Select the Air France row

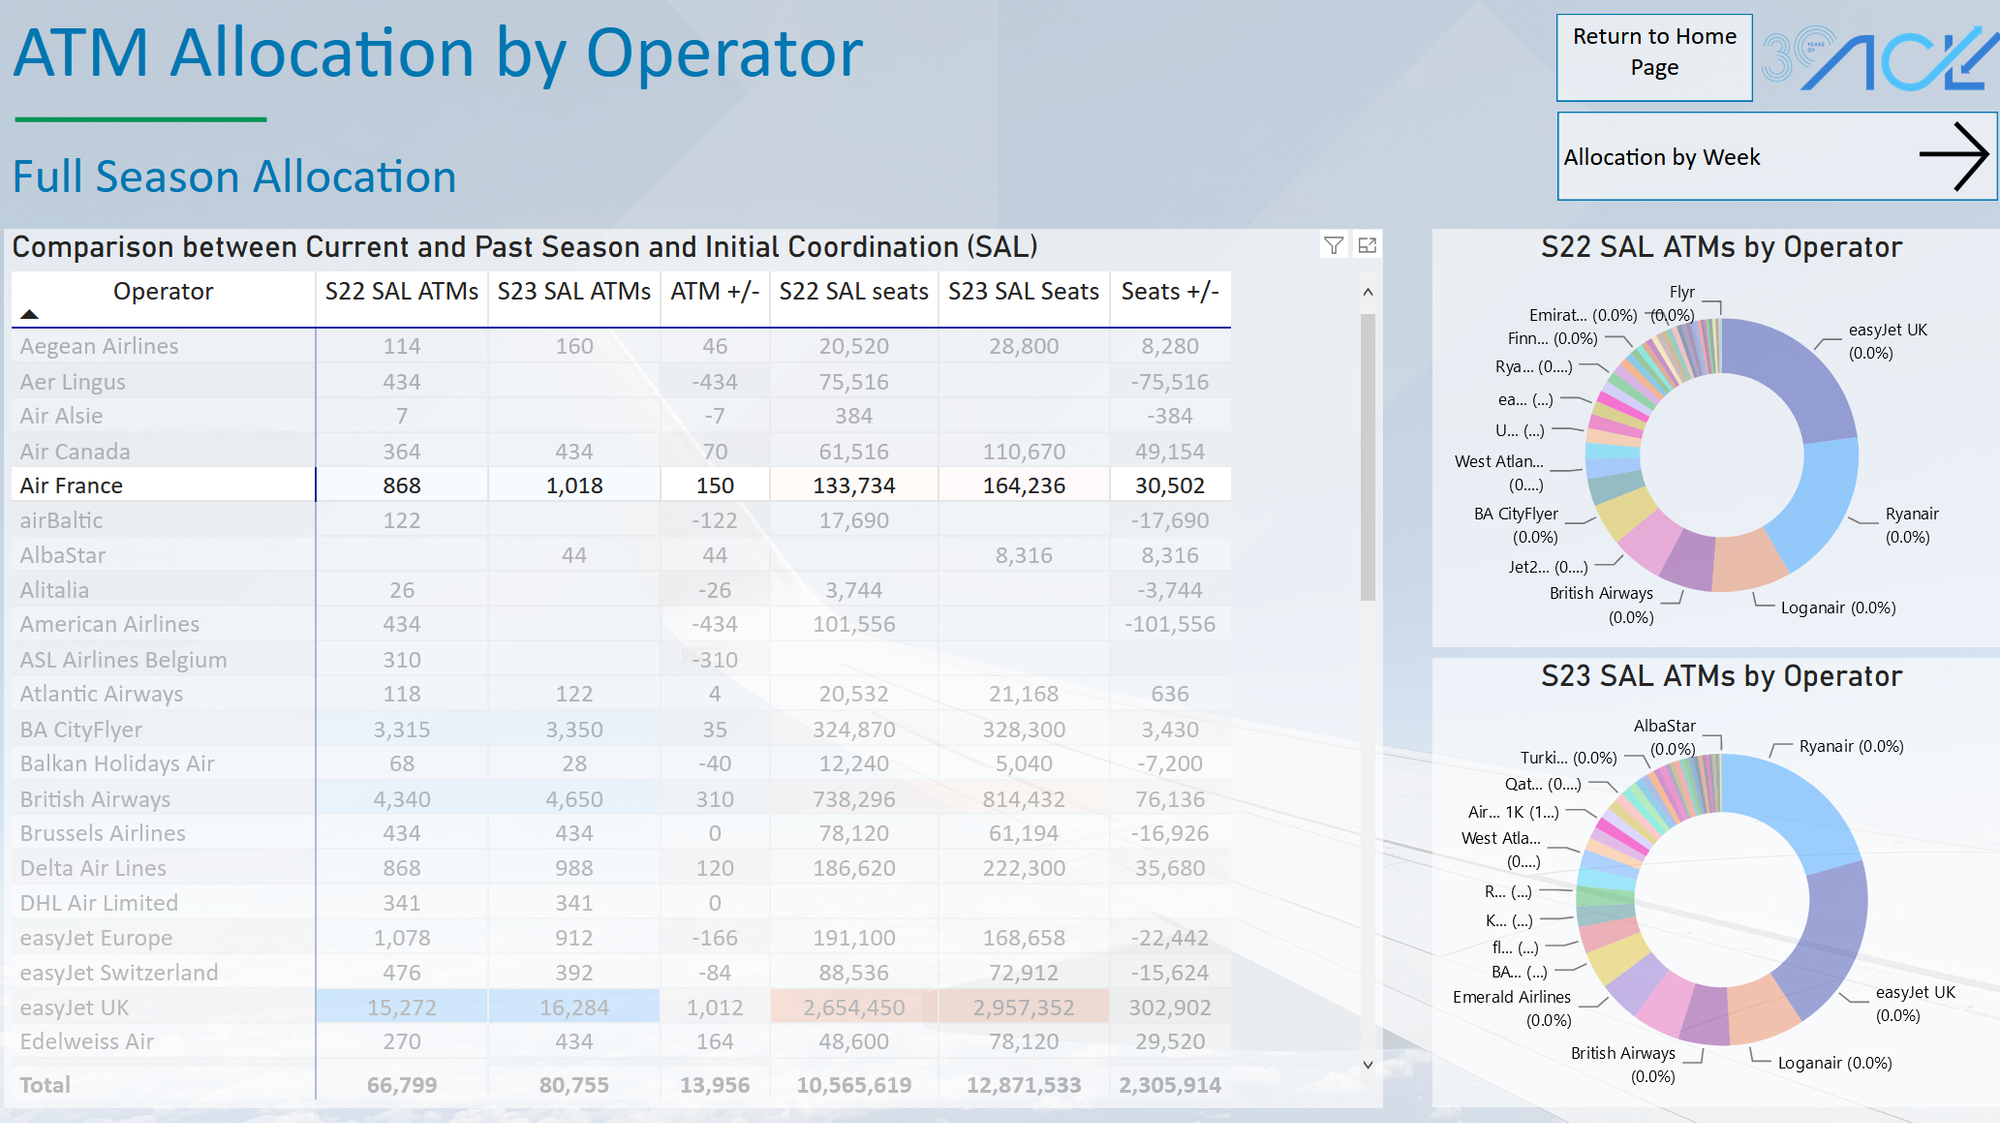(72, 485)
